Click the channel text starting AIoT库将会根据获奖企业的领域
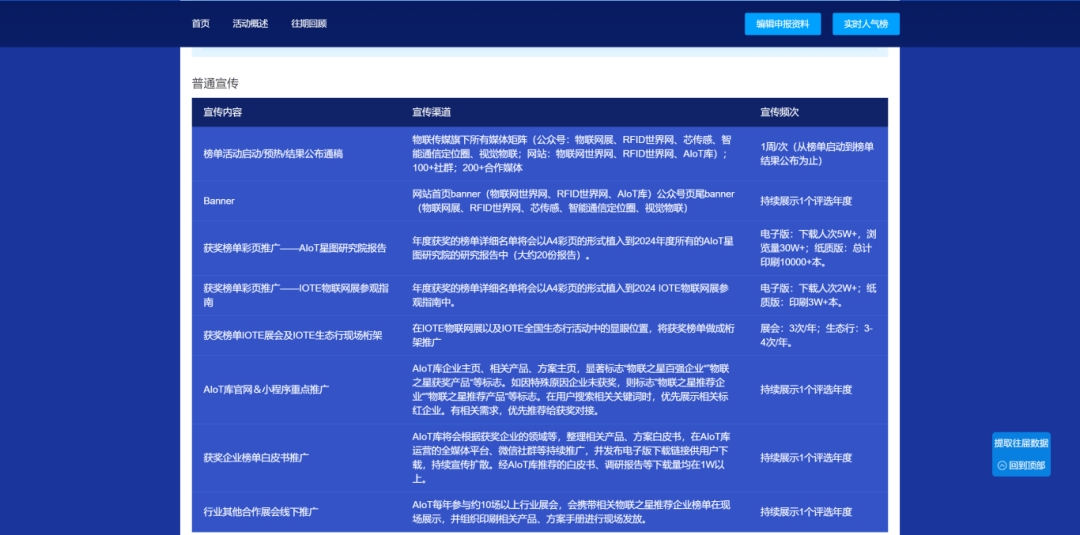 [x=572, y=457]
